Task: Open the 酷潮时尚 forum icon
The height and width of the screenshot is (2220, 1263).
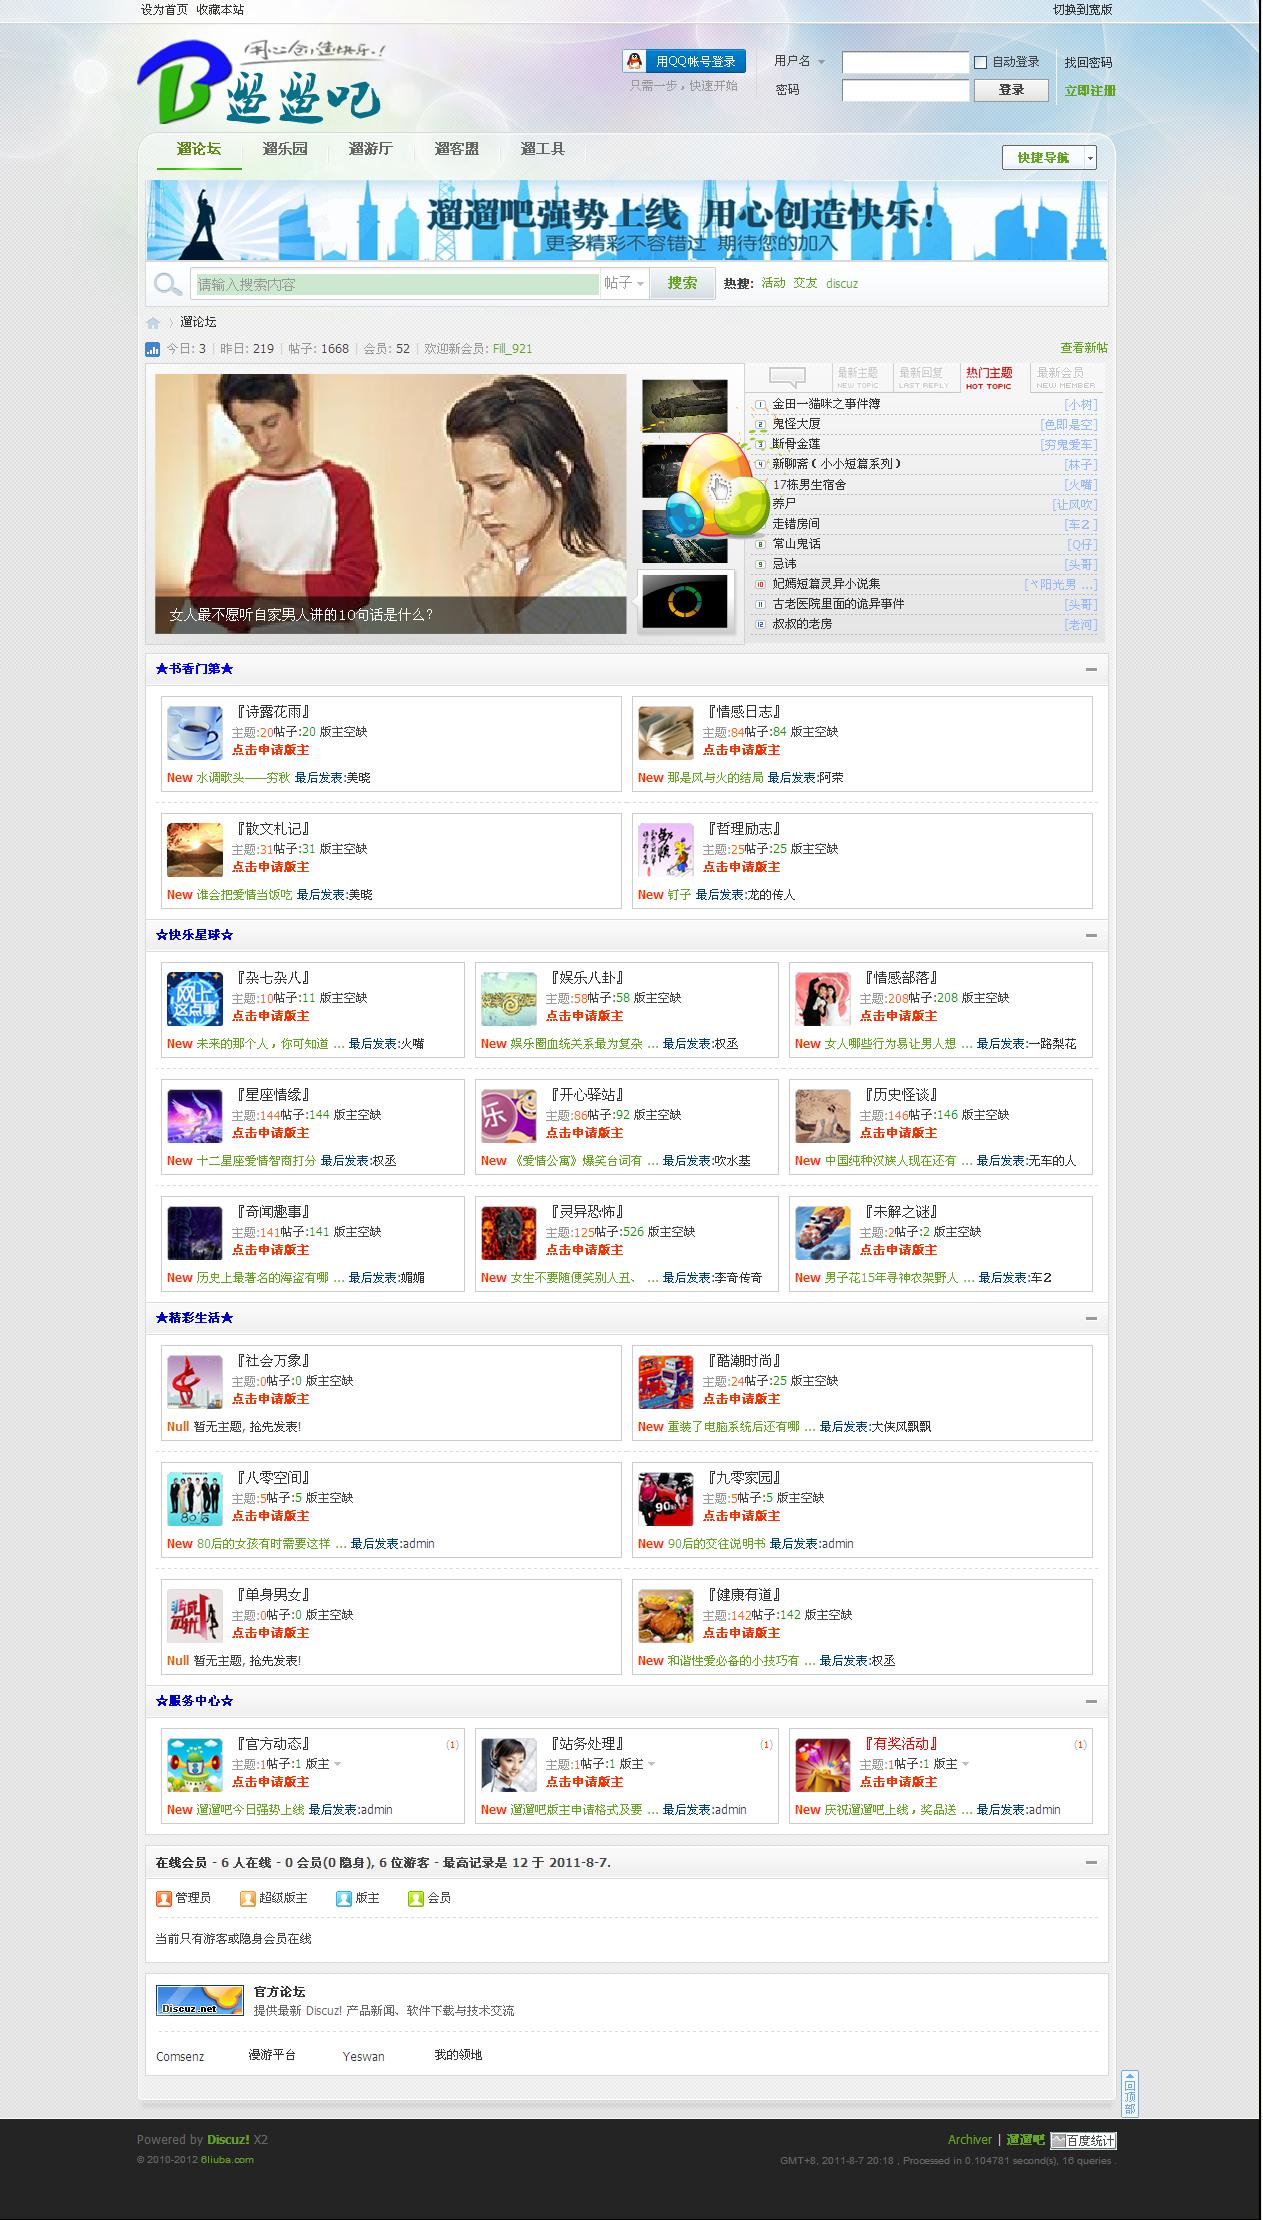Action: pos(666,1382)
